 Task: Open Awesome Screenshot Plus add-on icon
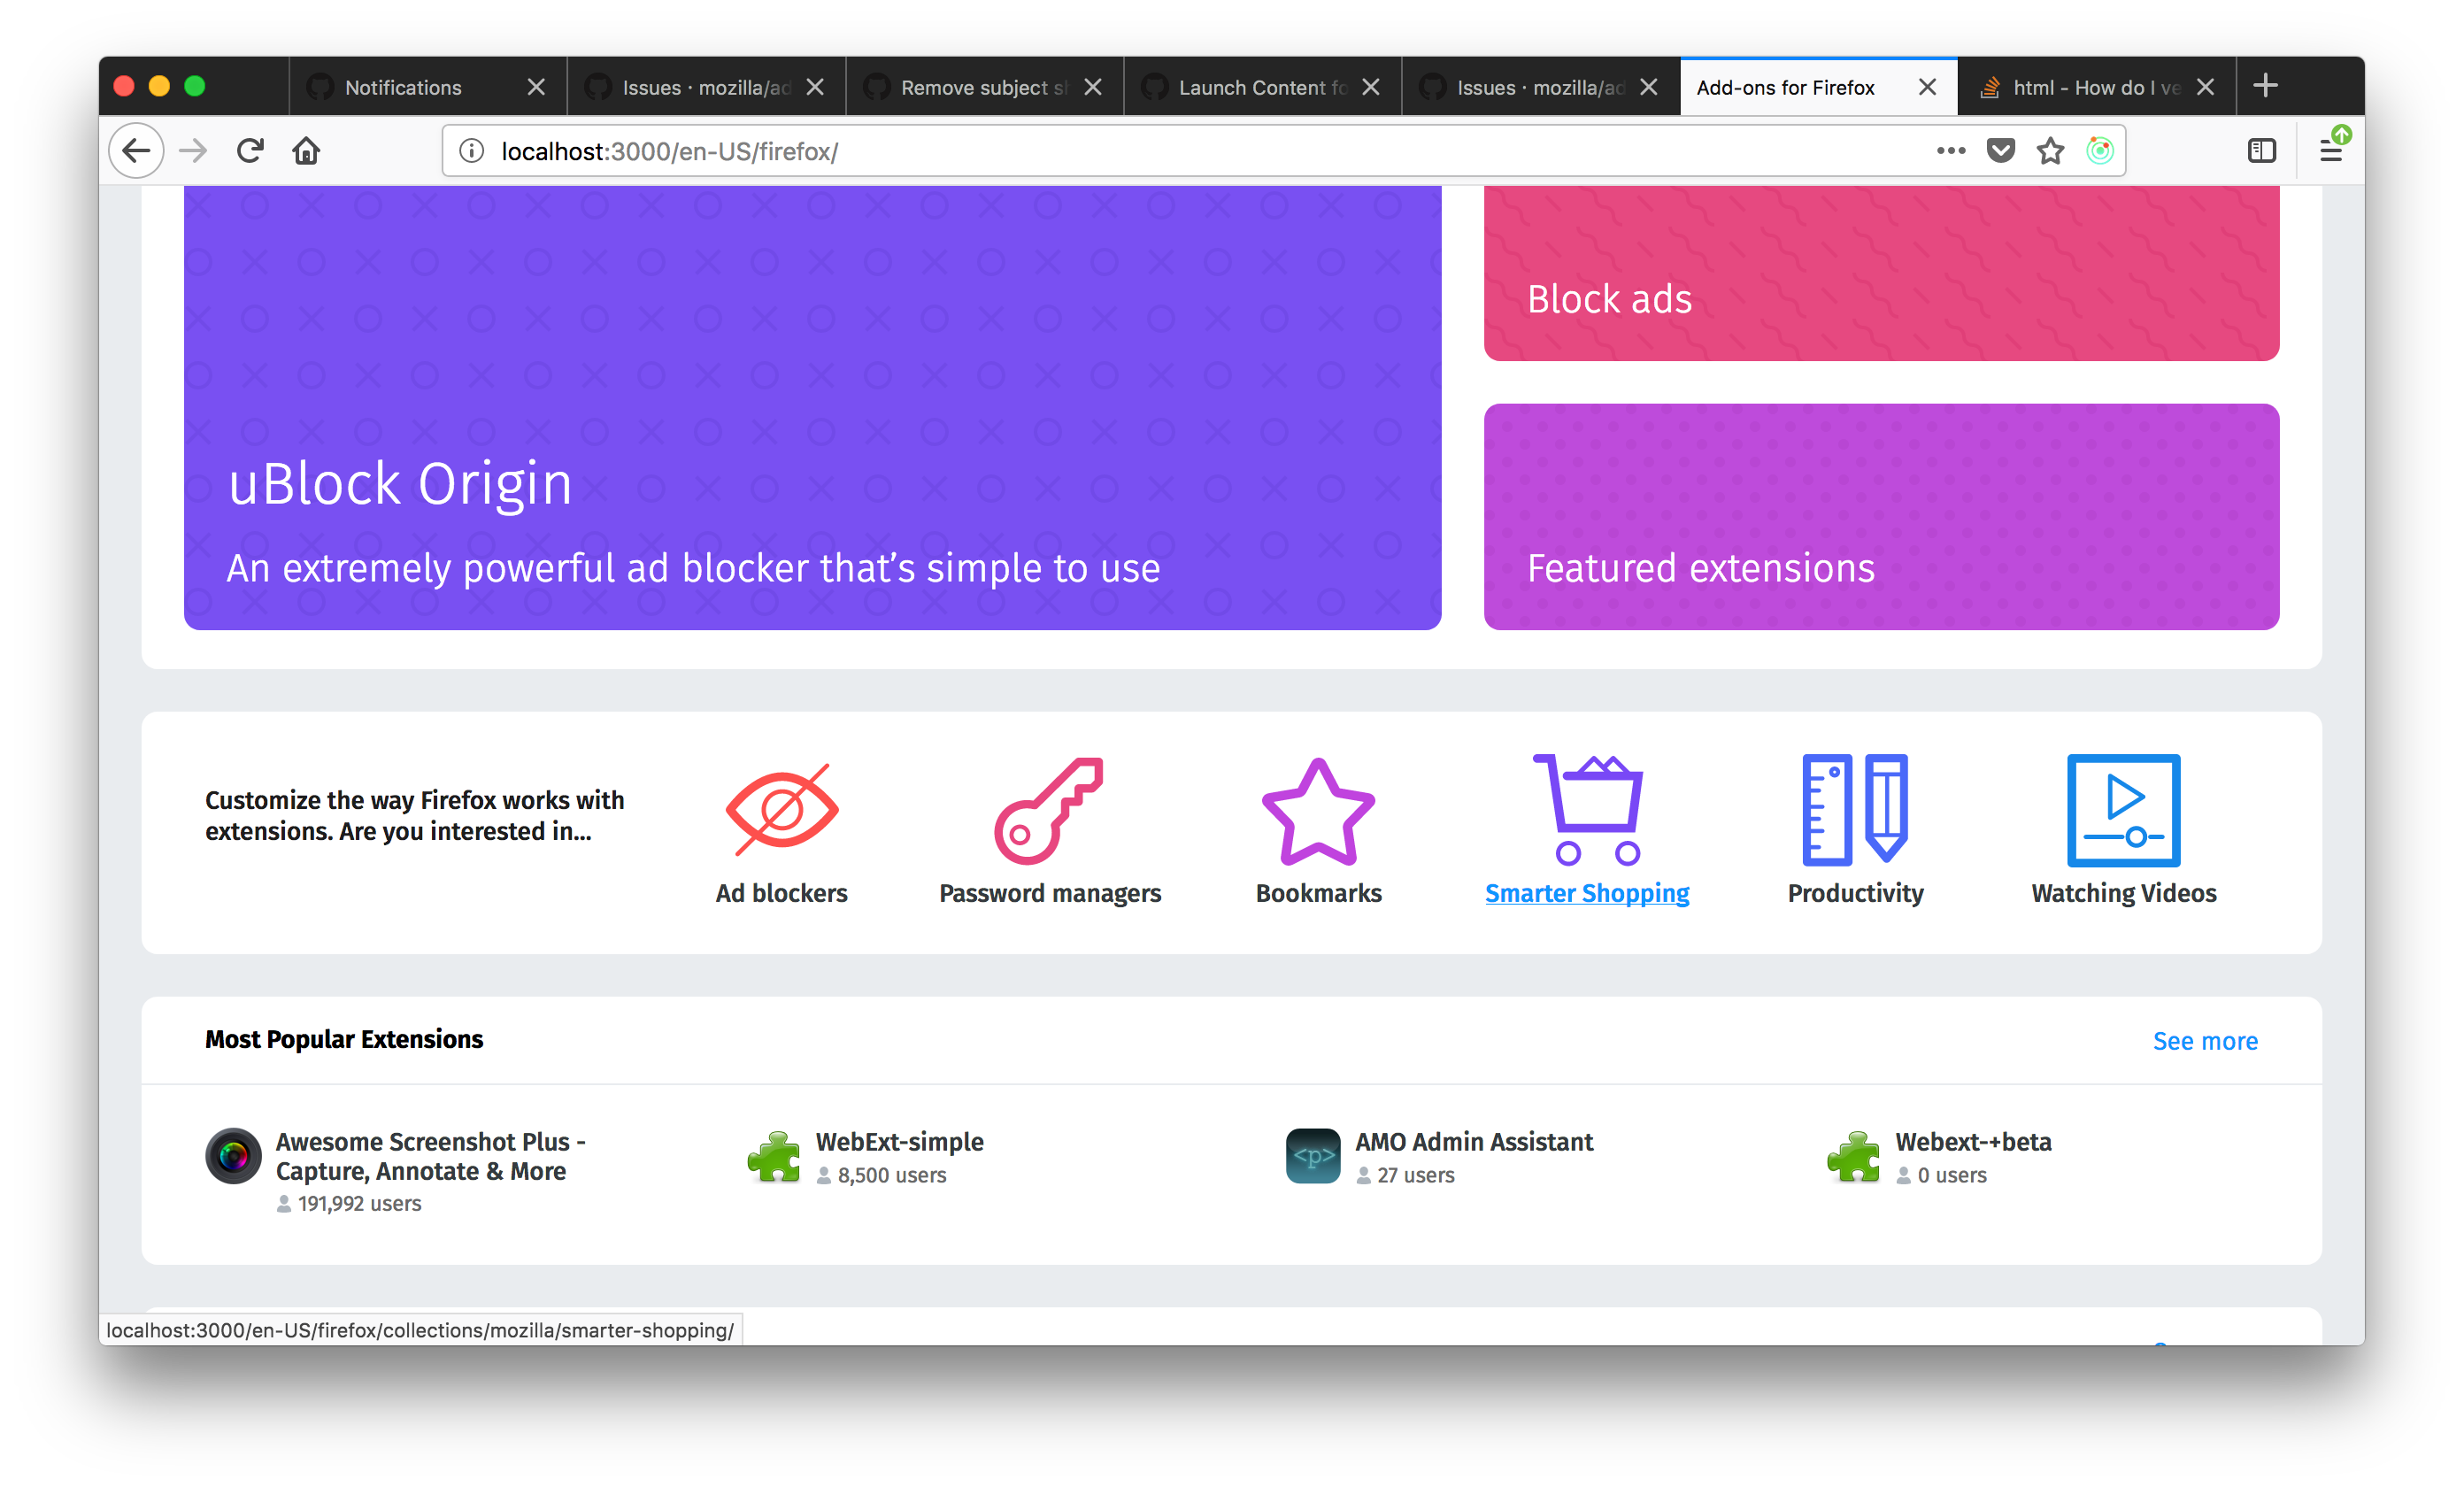click(x=233, y=1156)
